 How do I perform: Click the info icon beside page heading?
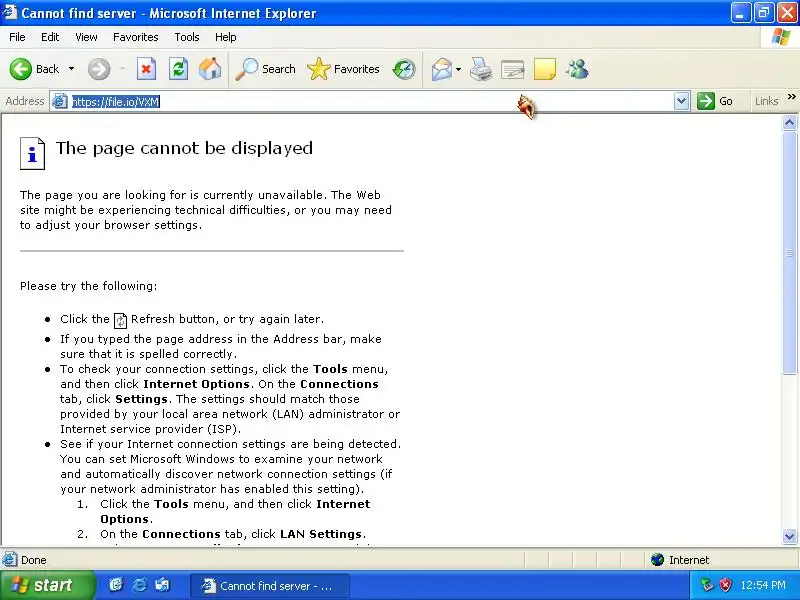coord(32,153)
